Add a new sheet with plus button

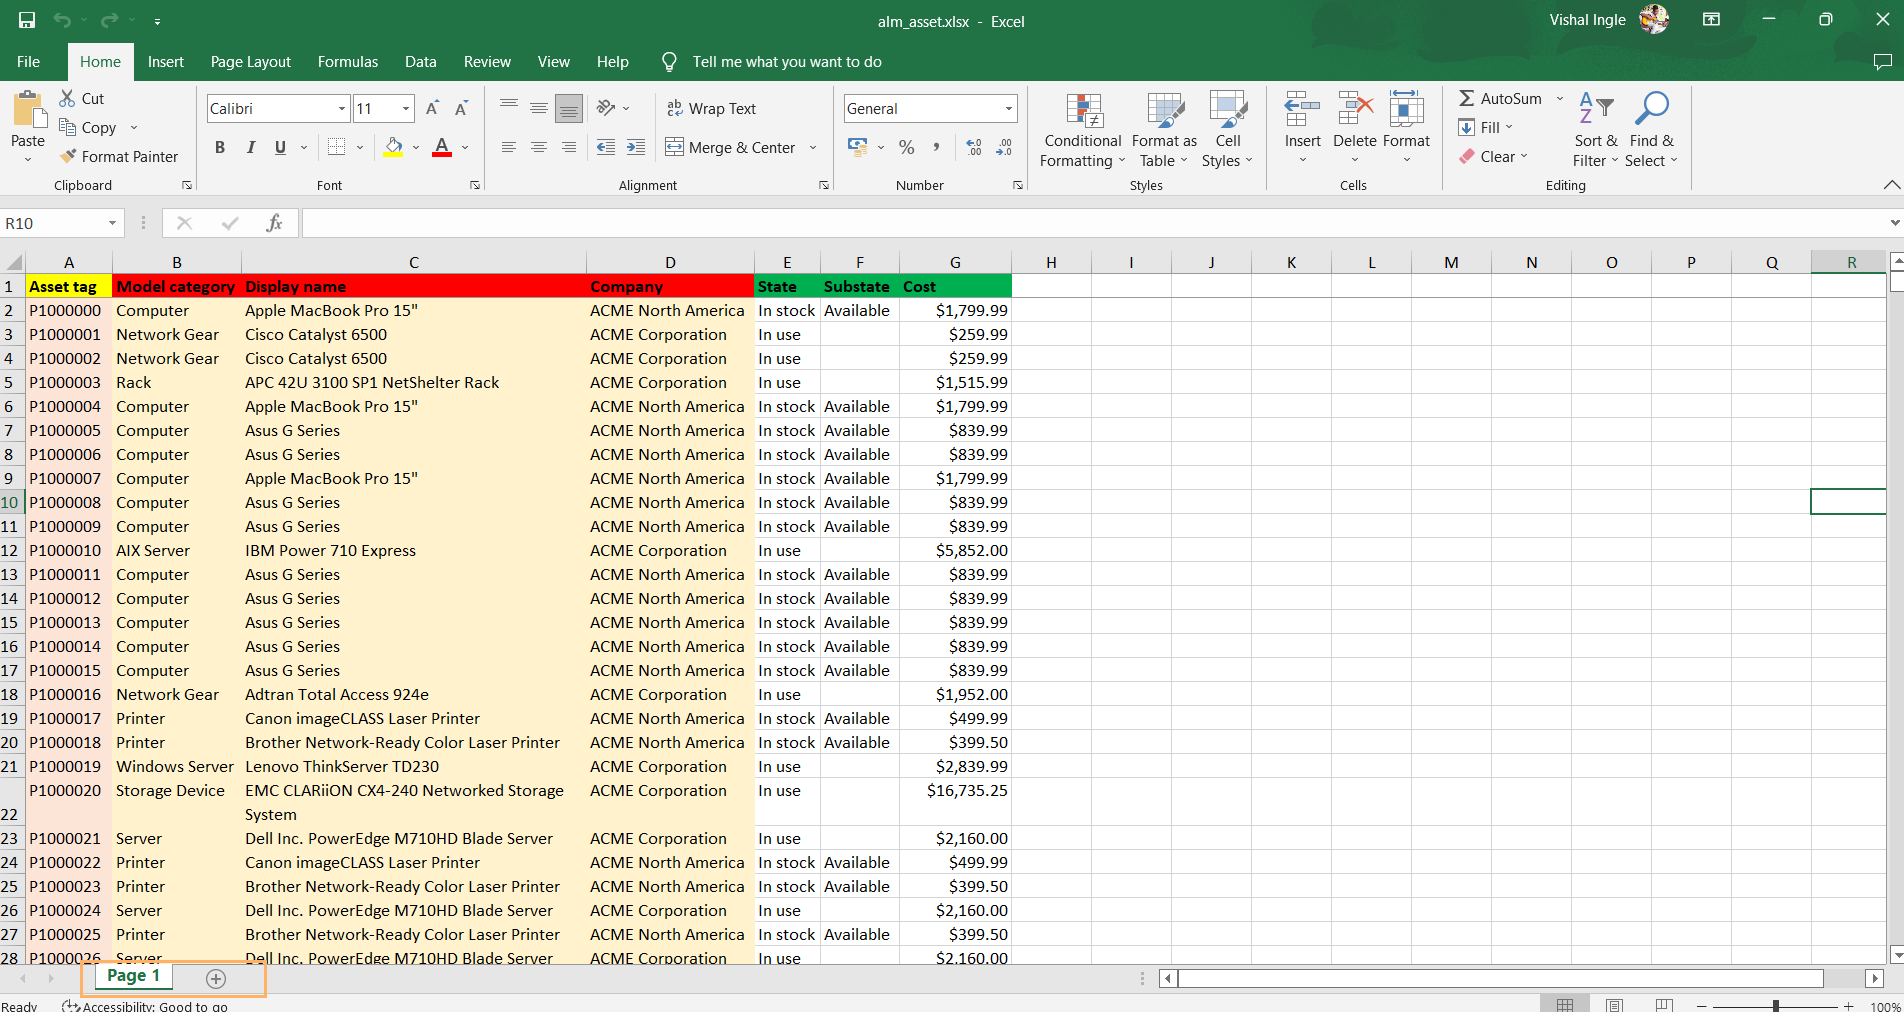coord(216,978)
